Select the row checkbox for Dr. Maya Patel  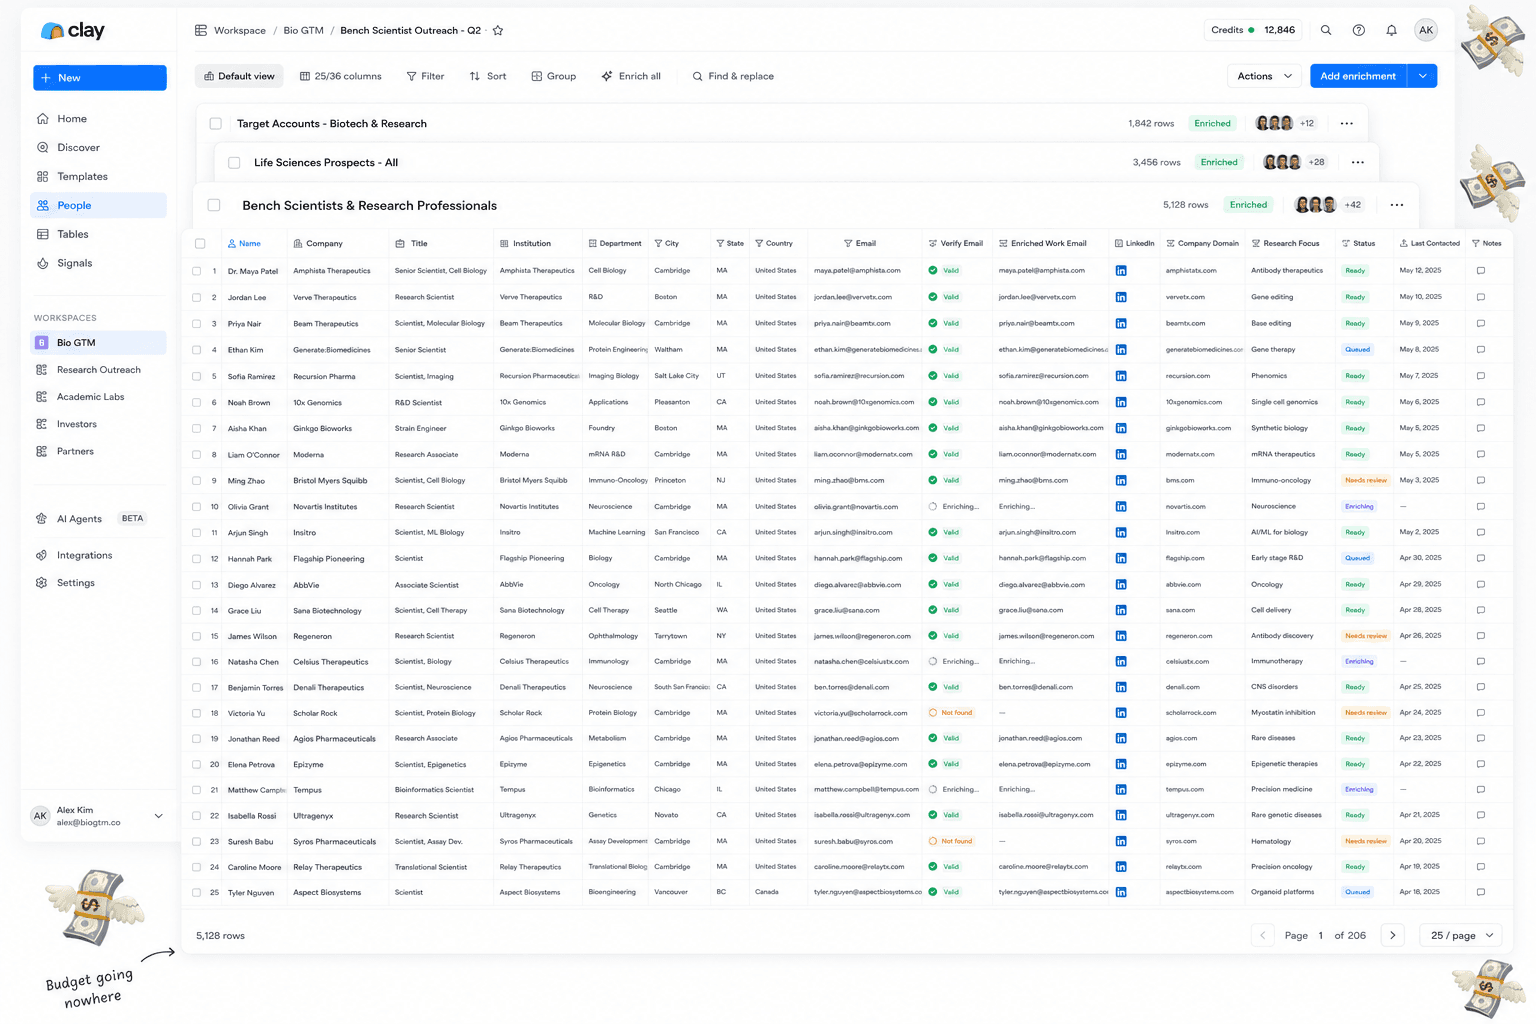pos(196,271)
